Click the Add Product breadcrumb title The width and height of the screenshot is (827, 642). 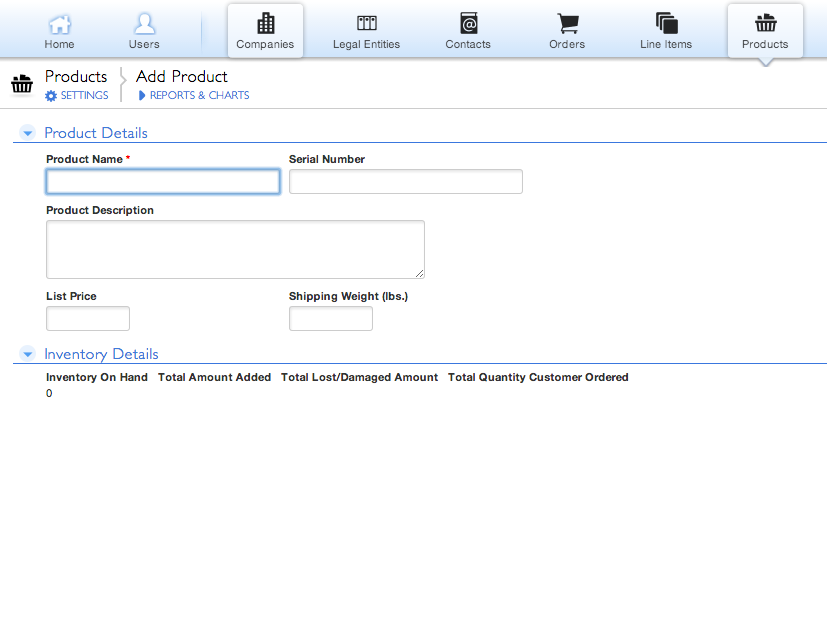click(181, 76)
